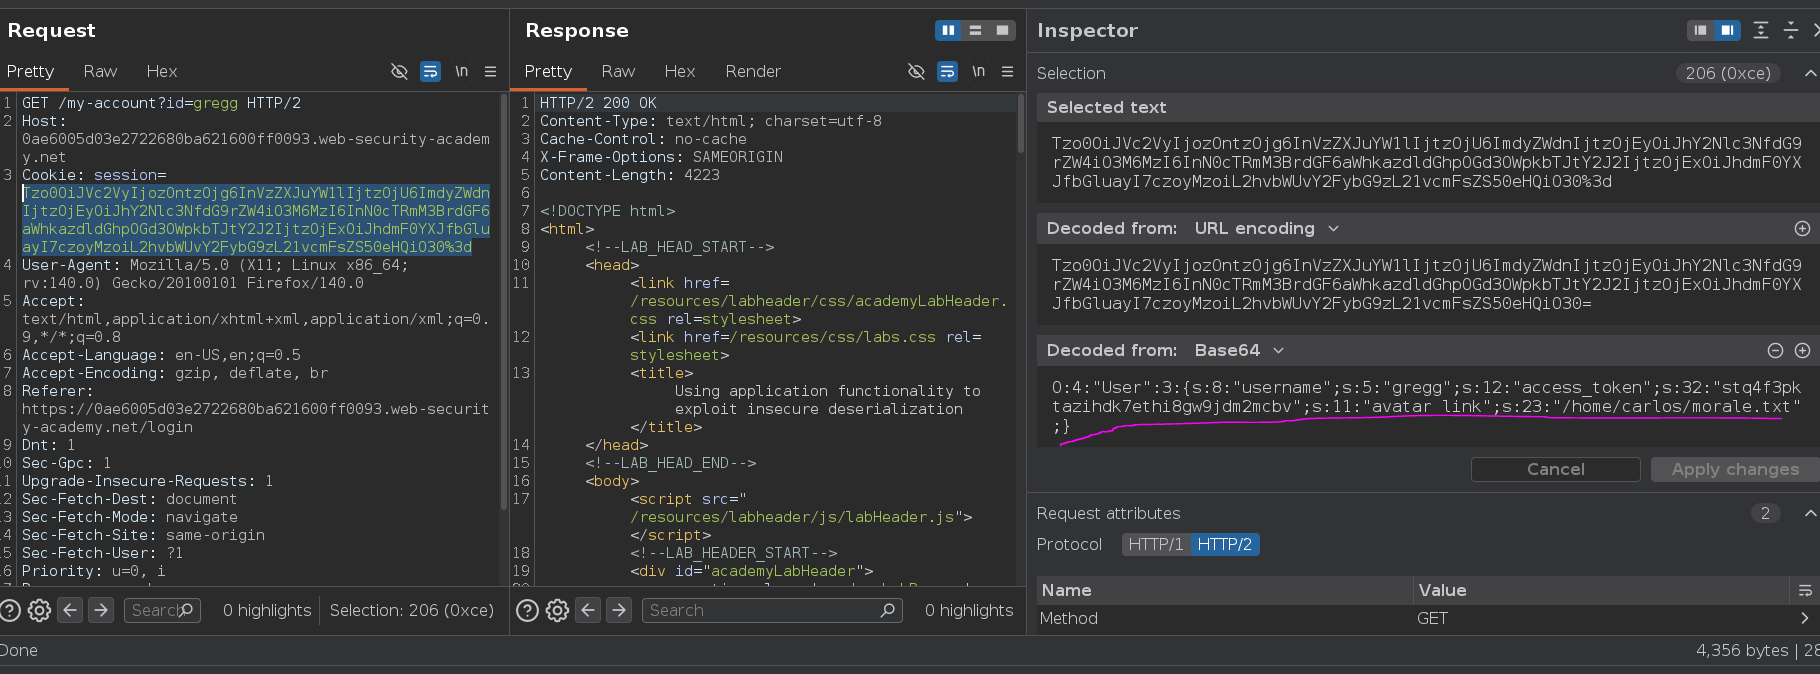Viewport: 1820px width, 674px height.
Task: Toggle line wrap in Response pane
Action: [x=947, y=71]
